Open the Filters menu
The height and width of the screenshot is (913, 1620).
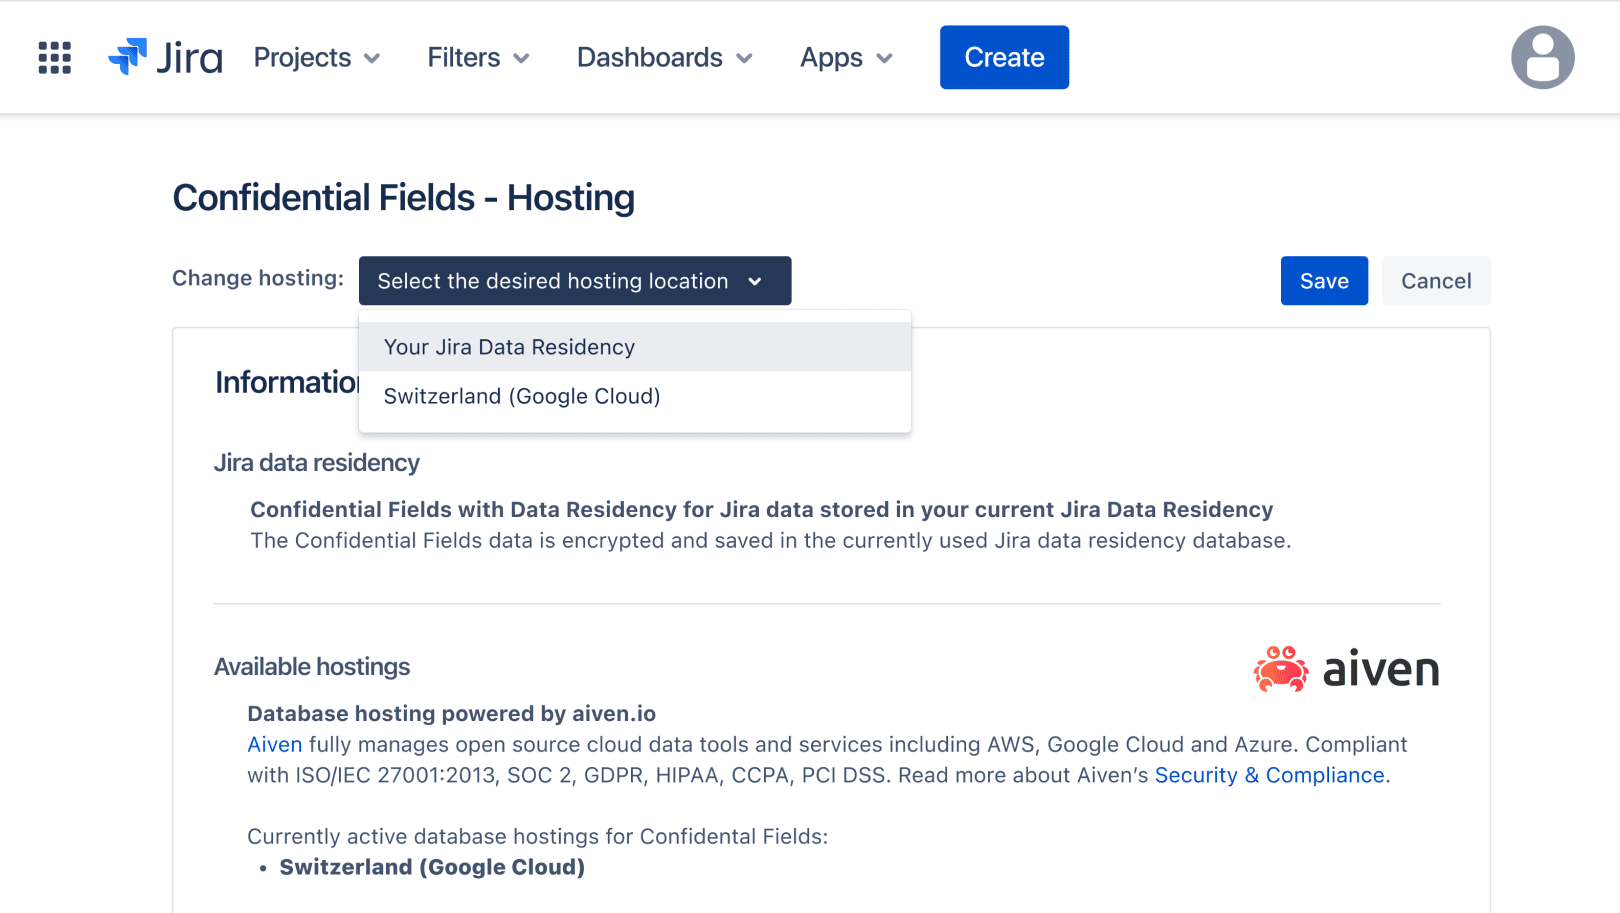click(463, 57)
